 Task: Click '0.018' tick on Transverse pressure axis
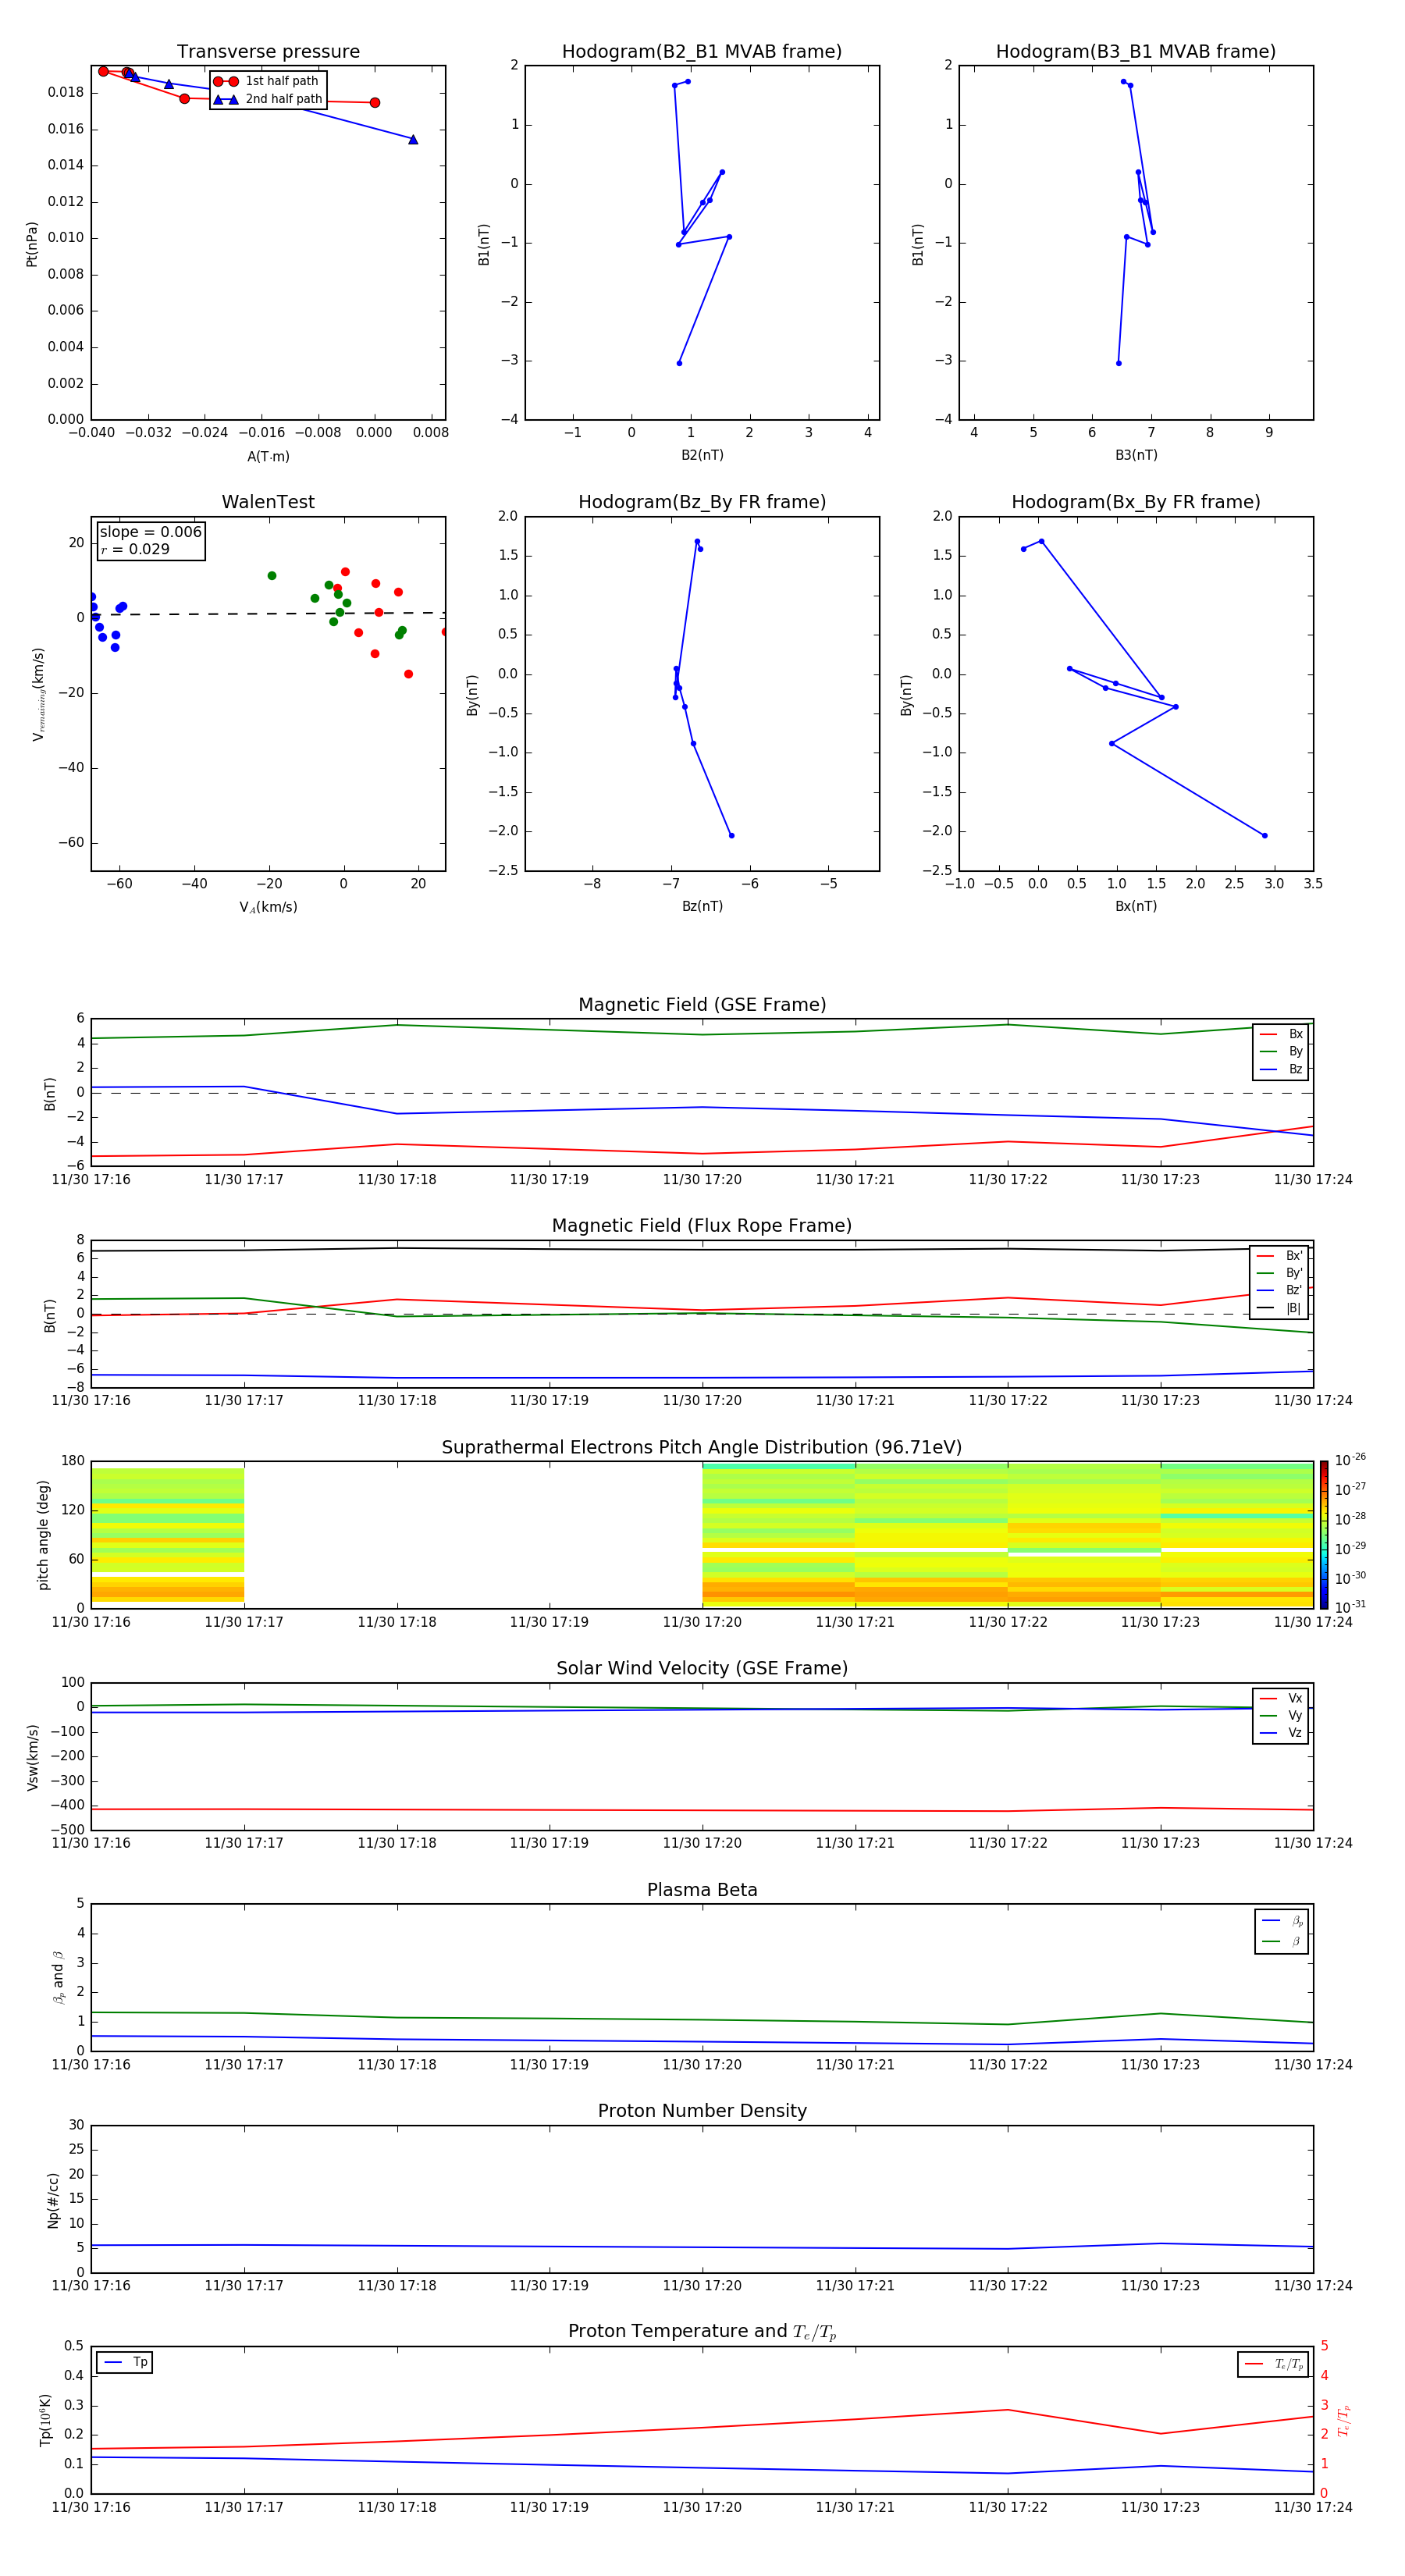pyautogui.click(x=66, y=92)
